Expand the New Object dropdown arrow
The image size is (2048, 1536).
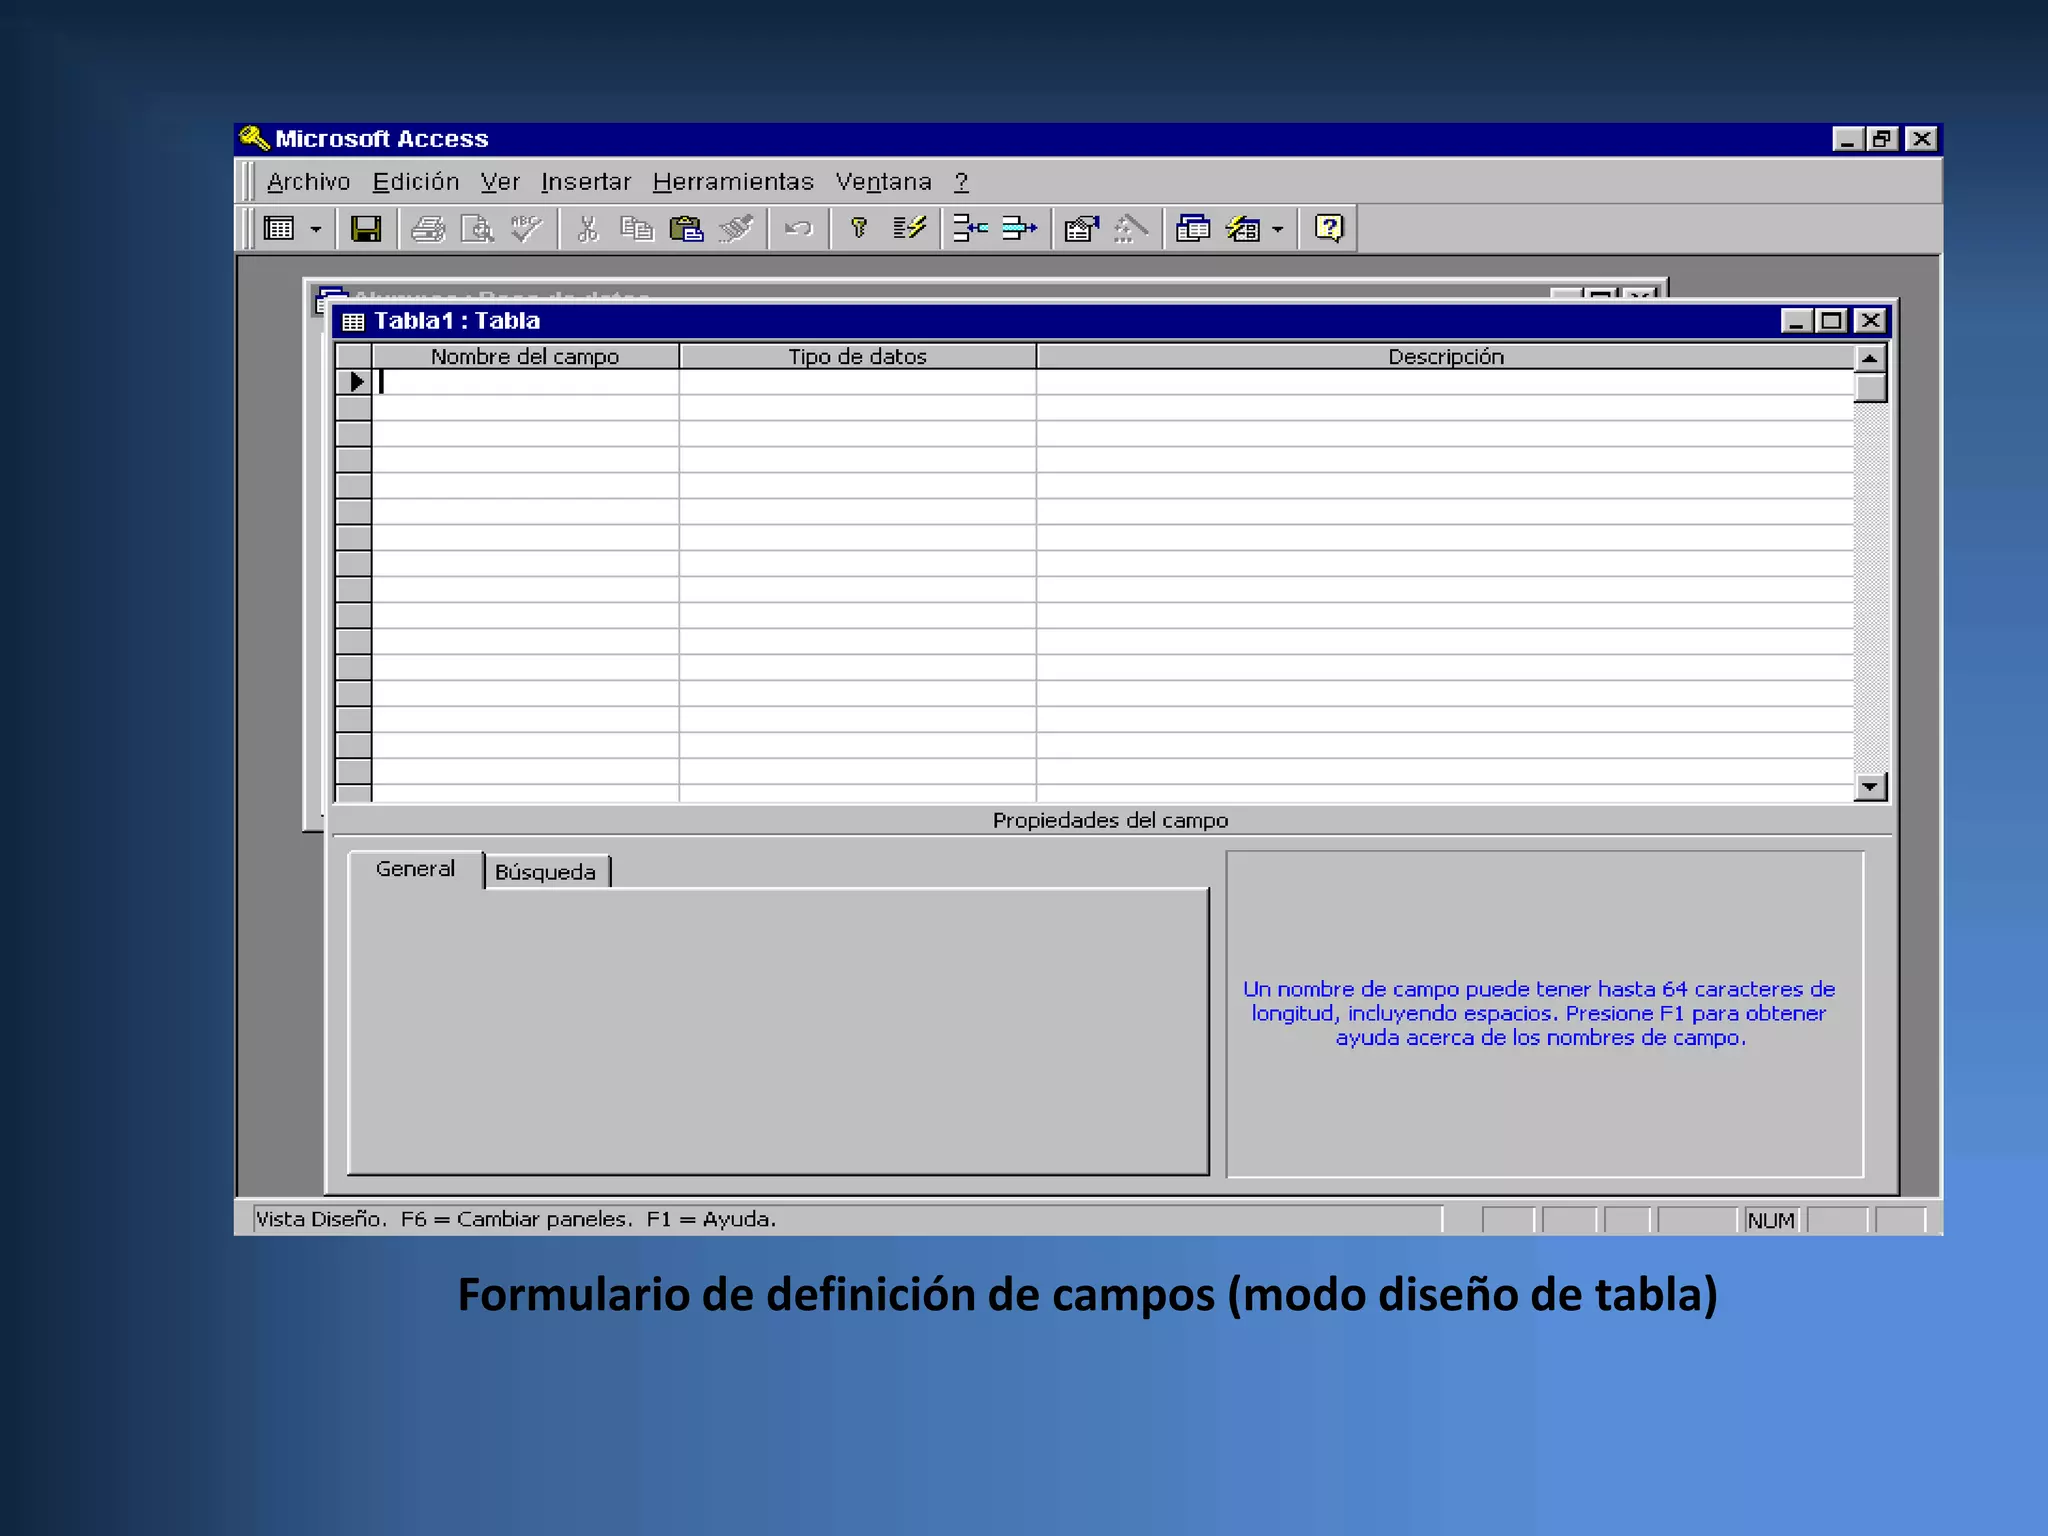click(1277, 229)
